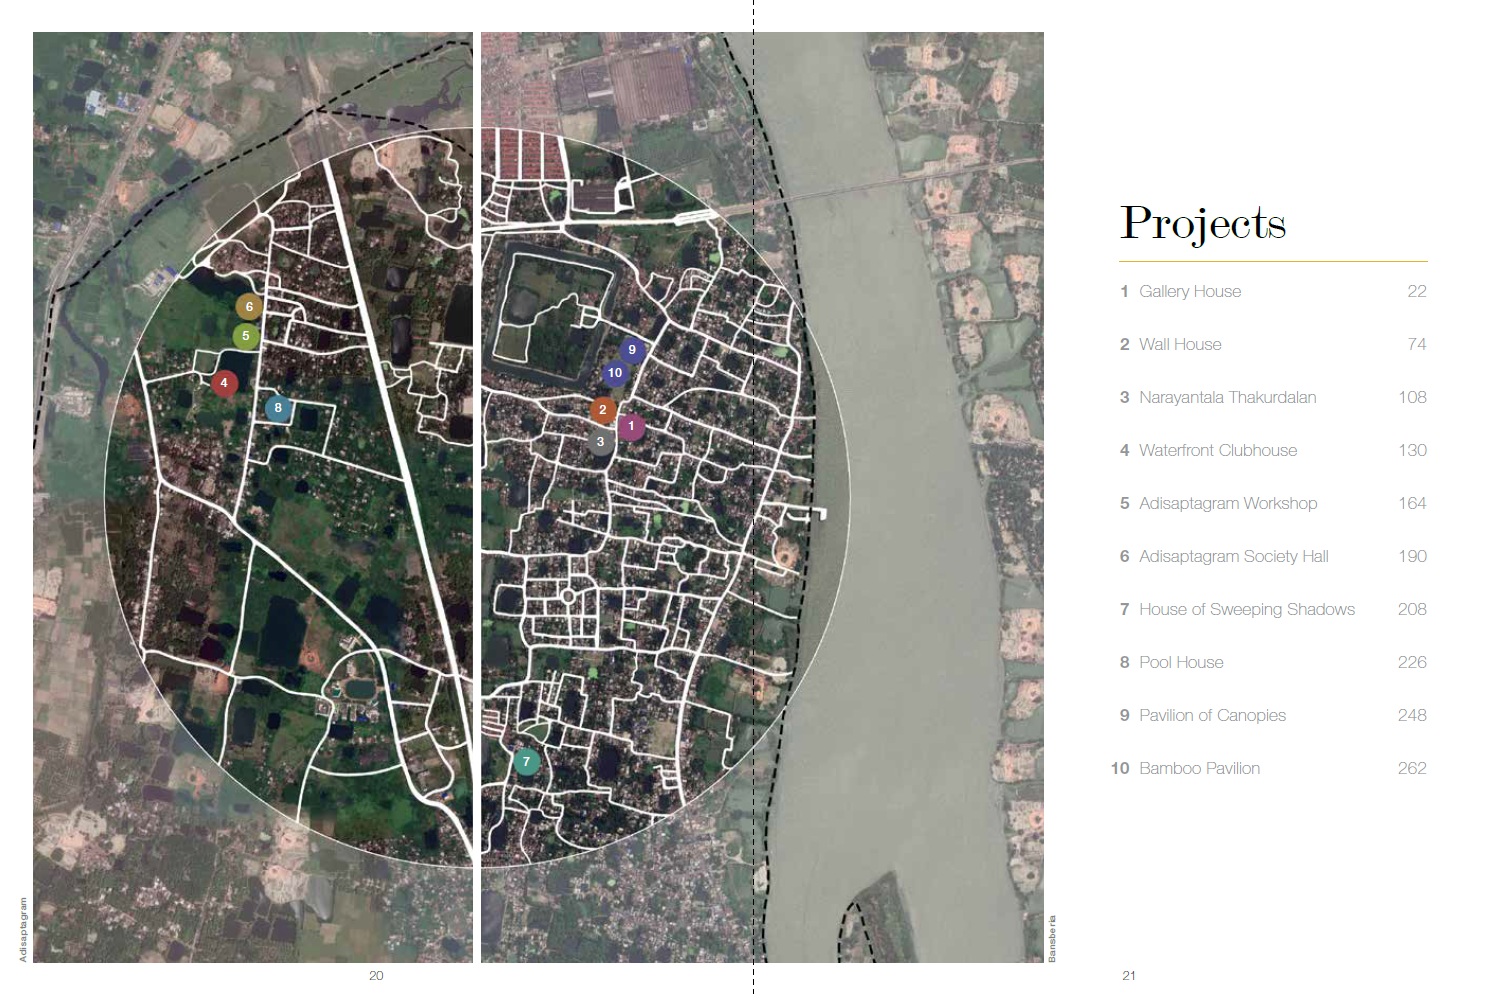
Task: Click the vertical Bansberia map label
Action: click(1052, 938)
